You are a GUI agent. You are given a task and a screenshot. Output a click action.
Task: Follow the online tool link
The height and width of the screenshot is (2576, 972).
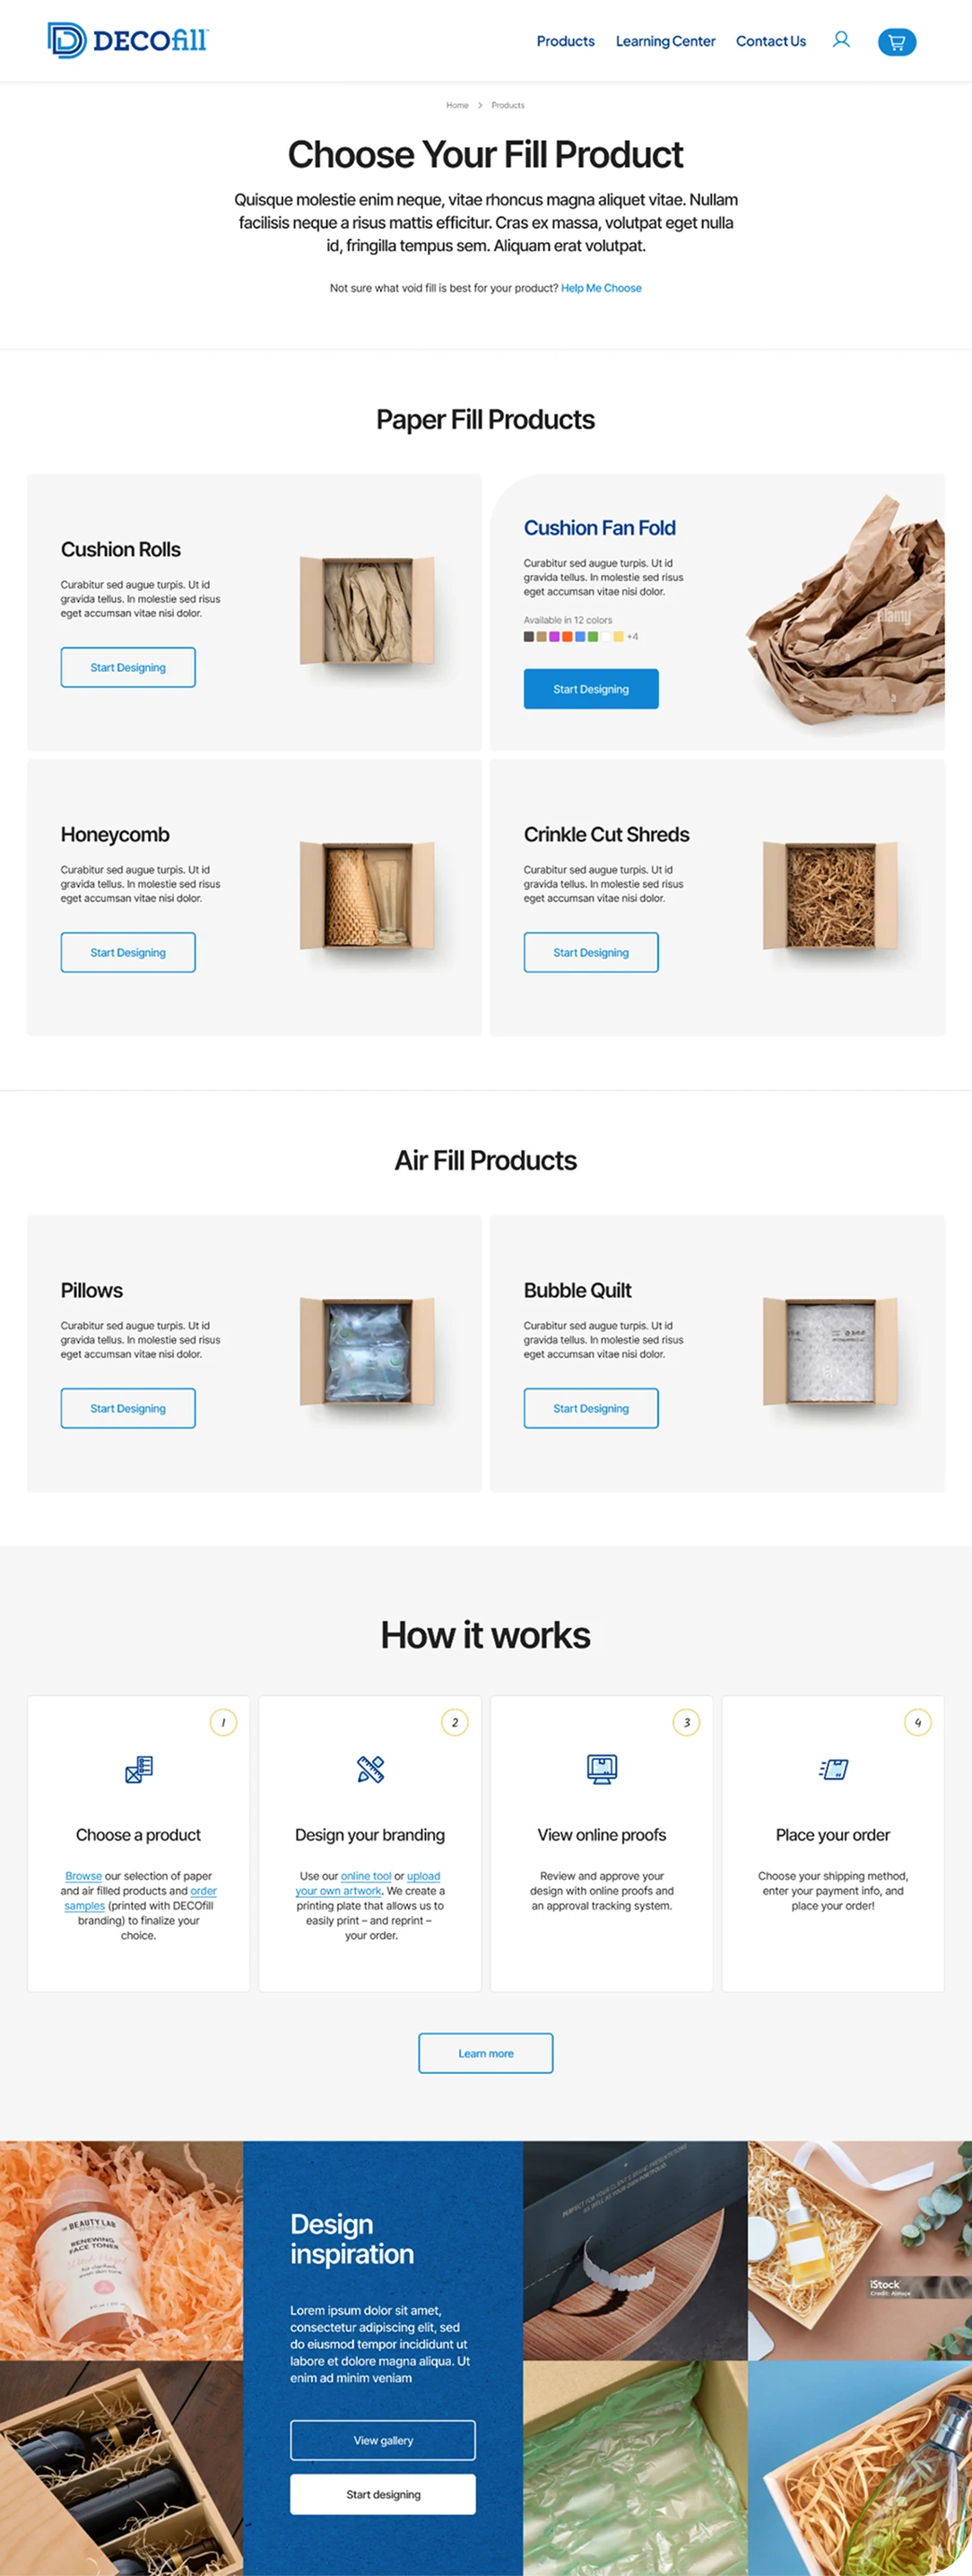pos(366,1876)
